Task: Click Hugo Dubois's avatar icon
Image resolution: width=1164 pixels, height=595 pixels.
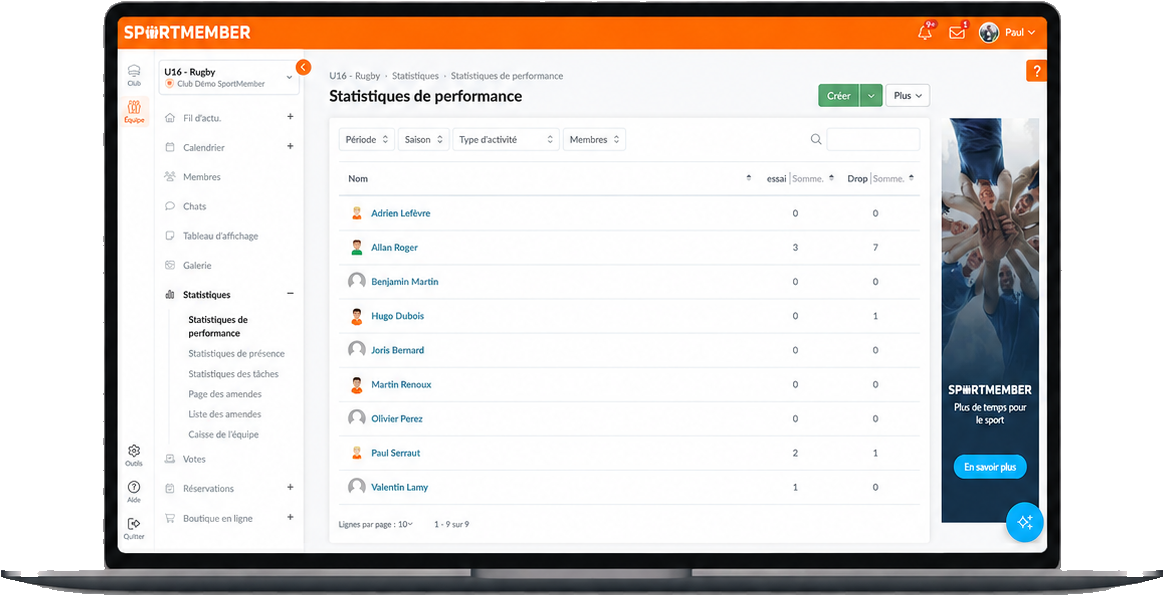Action: point(356,316)
